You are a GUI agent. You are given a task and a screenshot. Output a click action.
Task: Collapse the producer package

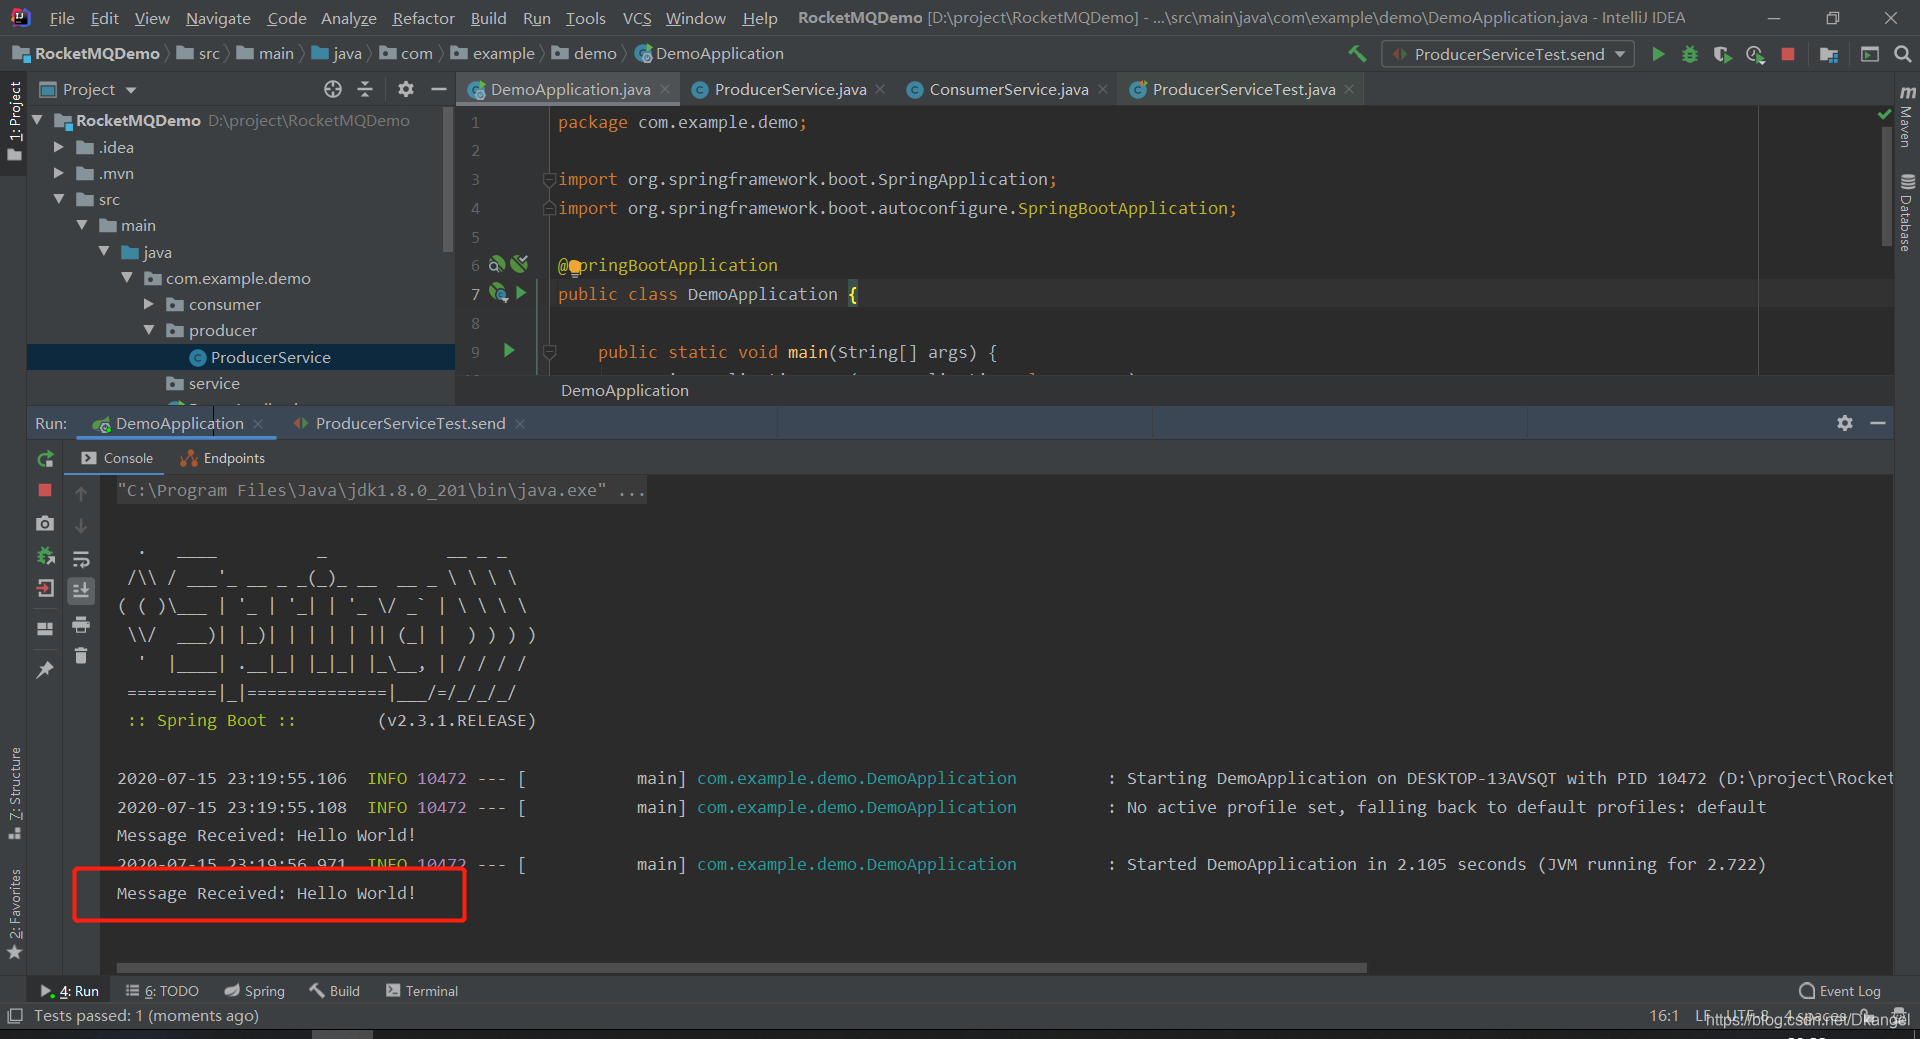[149, 330]
